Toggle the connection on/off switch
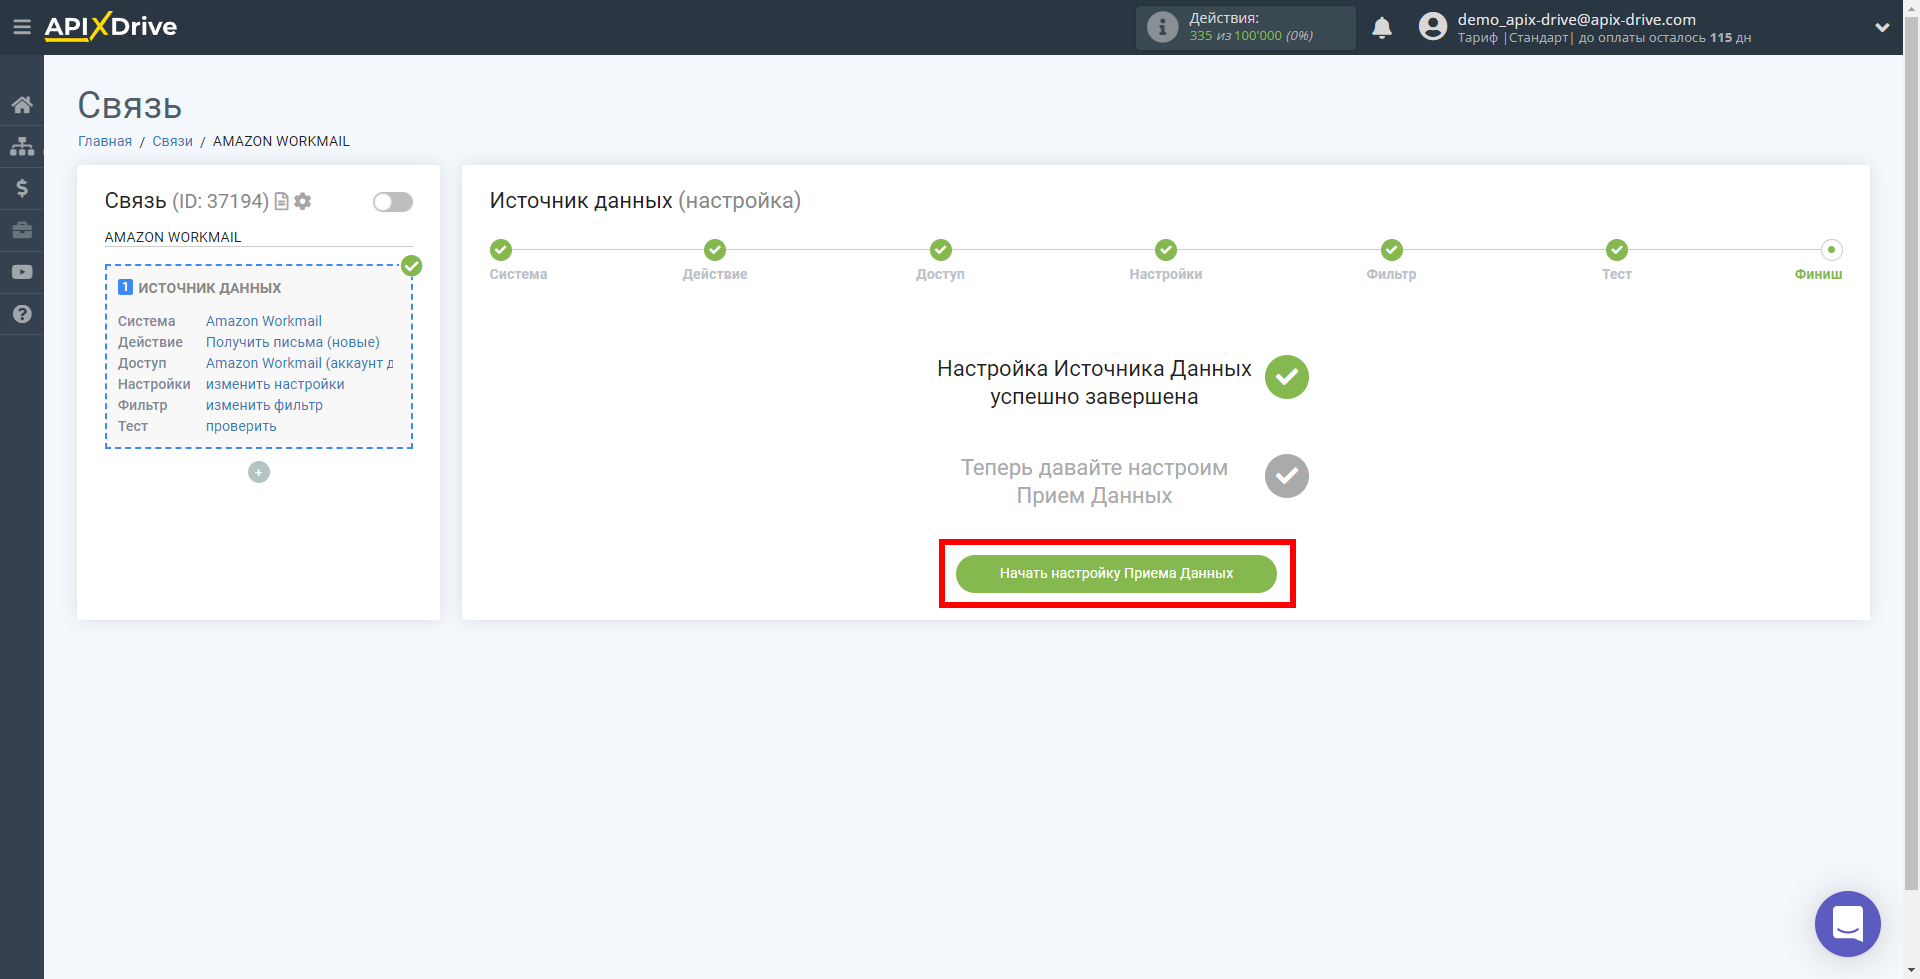The height and width of the screenshot is (979, 1920). click(393, 202)
